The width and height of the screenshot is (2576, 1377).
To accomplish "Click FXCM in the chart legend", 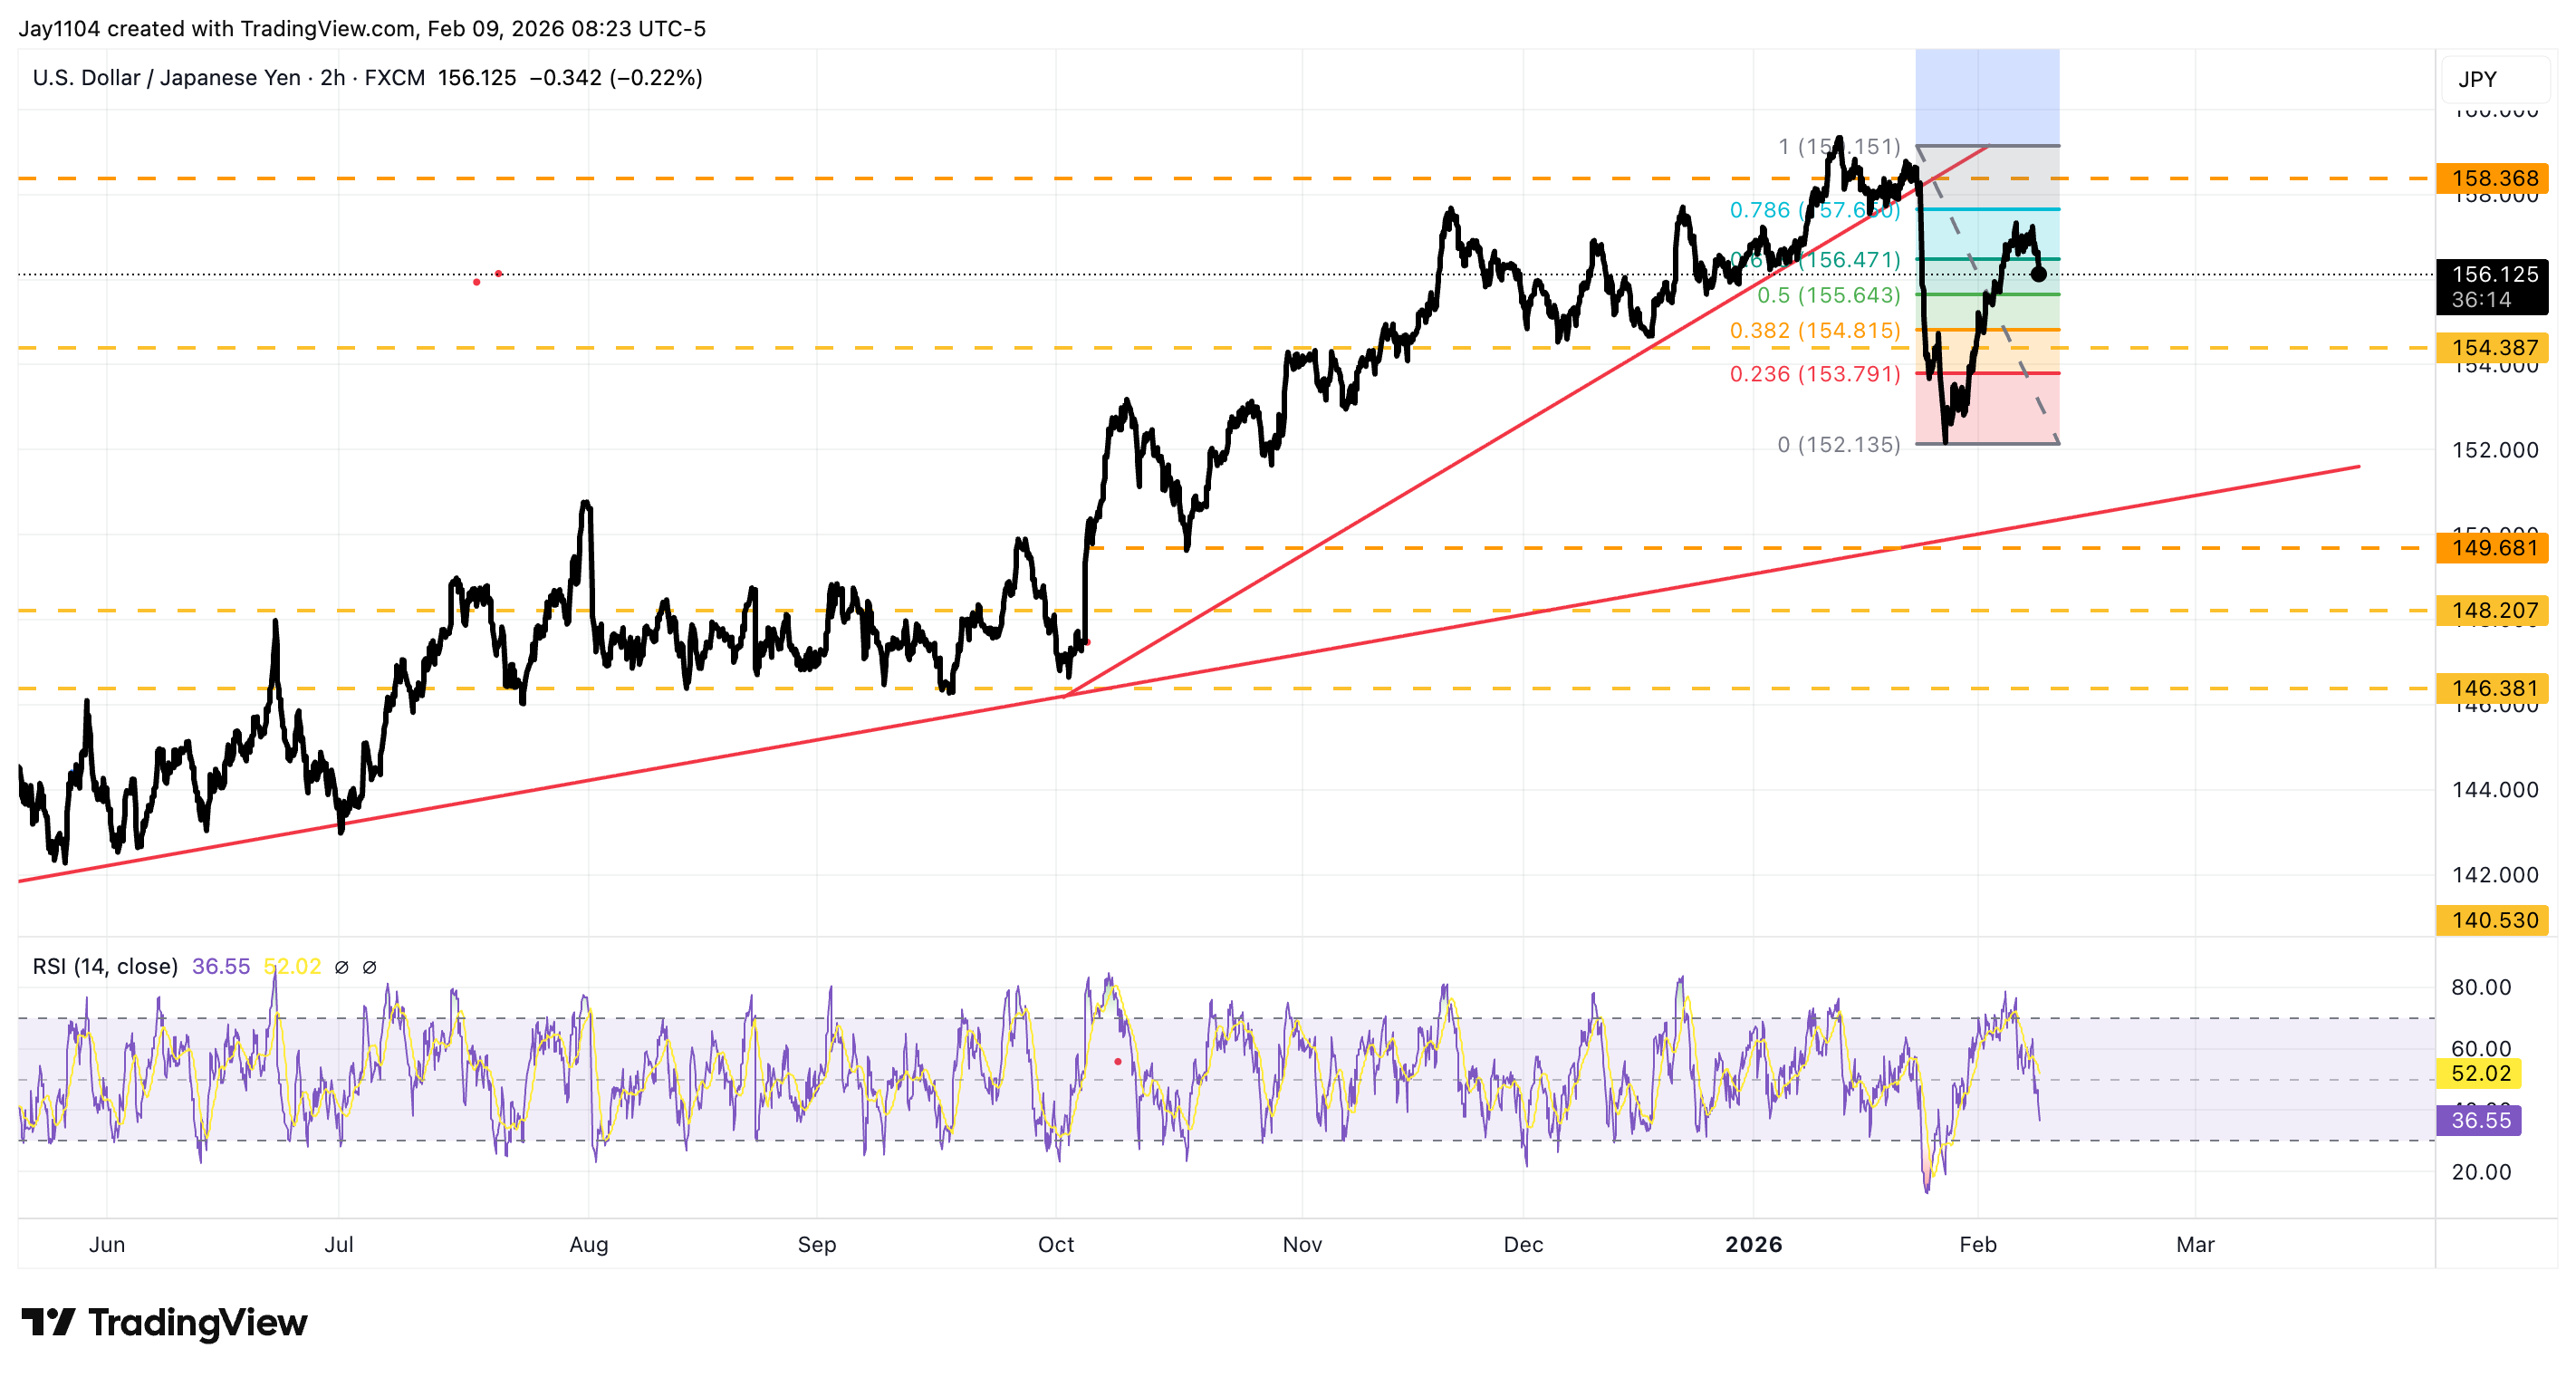I will [x=395, y=77].
